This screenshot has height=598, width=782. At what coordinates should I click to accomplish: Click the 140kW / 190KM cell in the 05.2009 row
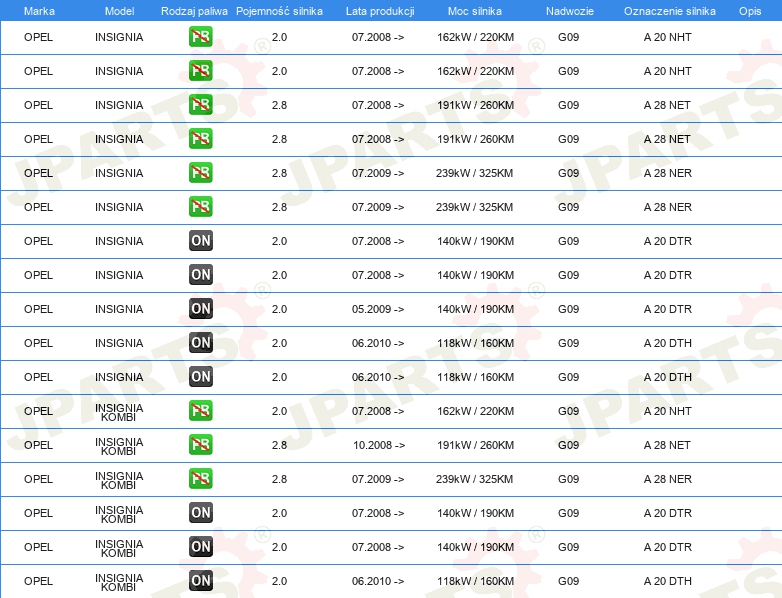(x=475, y=309)
